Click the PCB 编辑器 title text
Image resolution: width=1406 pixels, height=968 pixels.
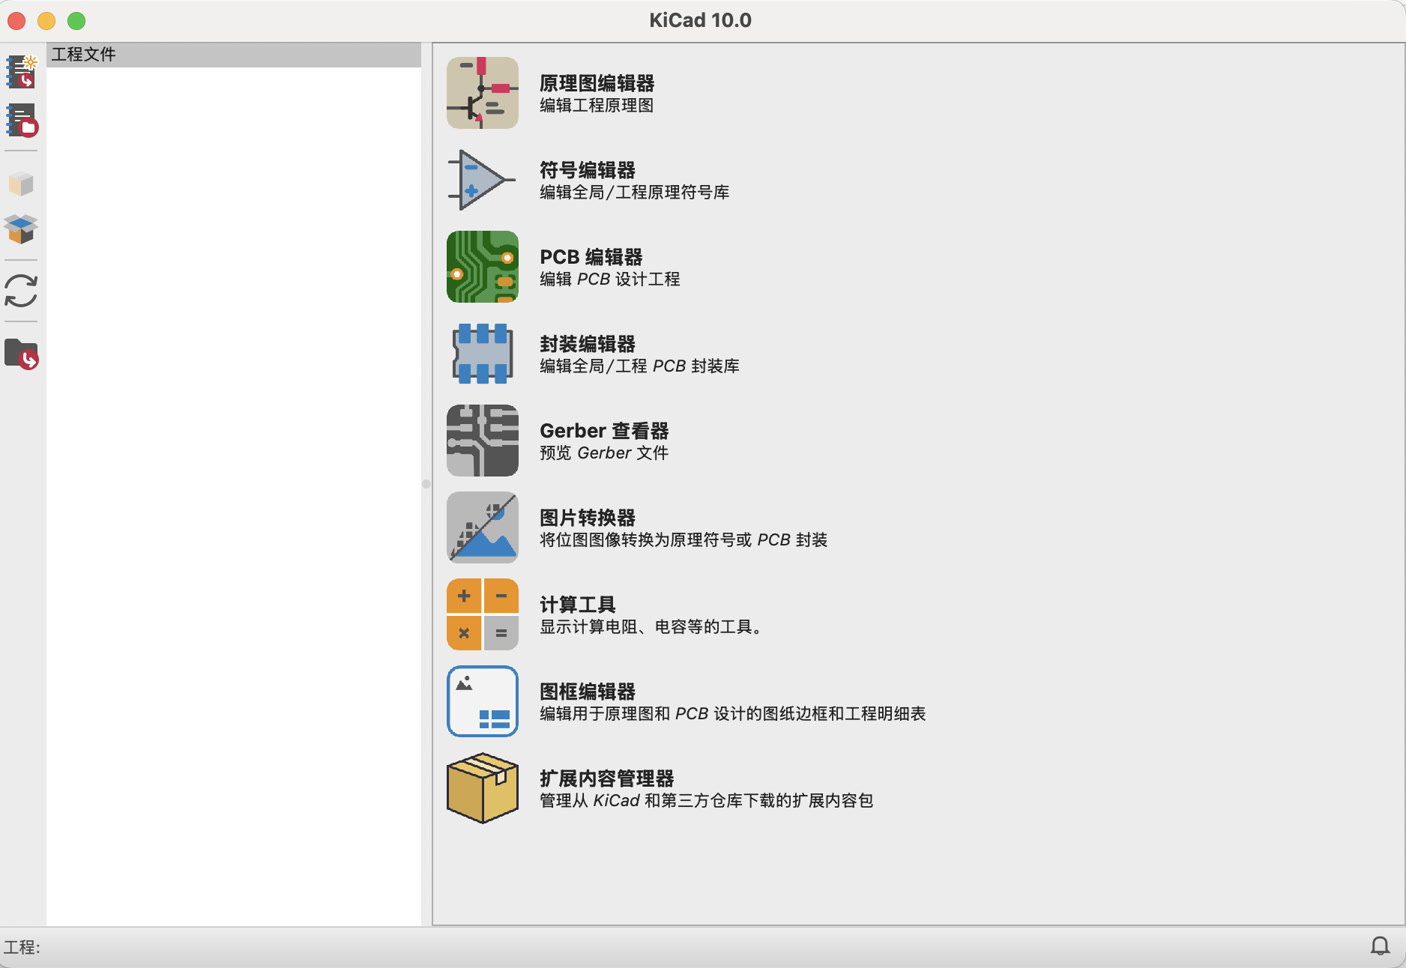tap(591, 257)
